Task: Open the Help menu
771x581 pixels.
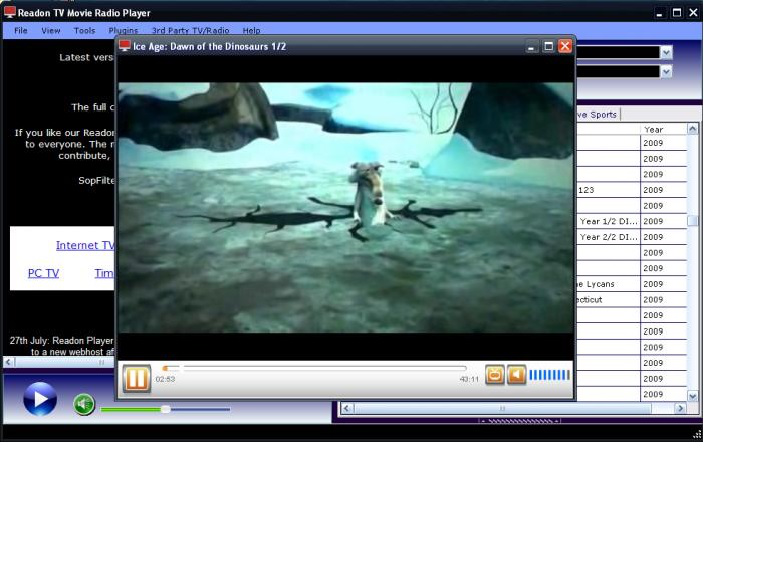Action: 251,31
